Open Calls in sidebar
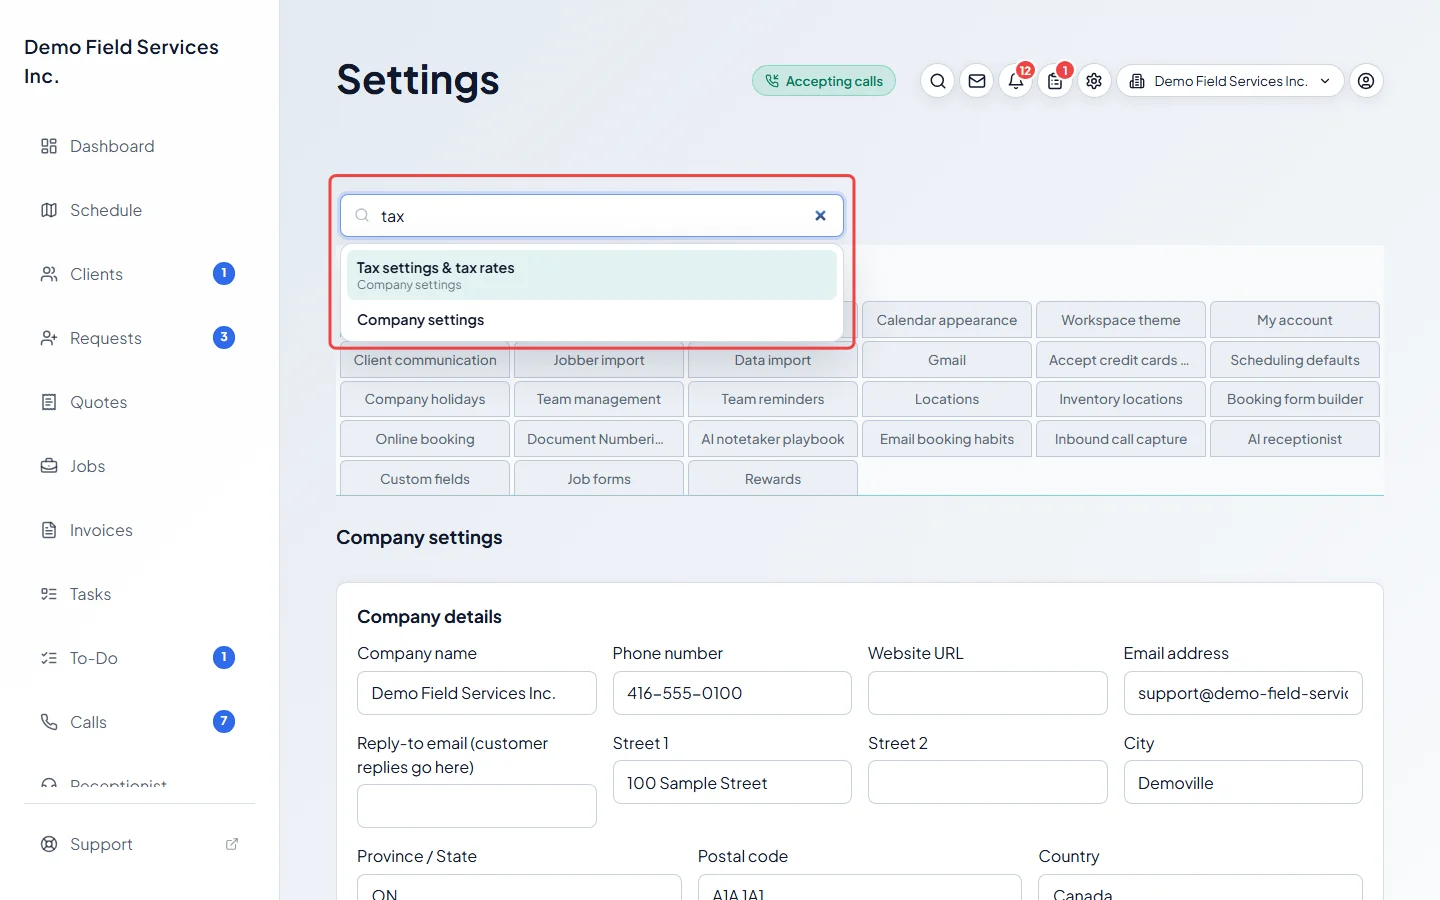1440x900 pixels. pos(140,722)
